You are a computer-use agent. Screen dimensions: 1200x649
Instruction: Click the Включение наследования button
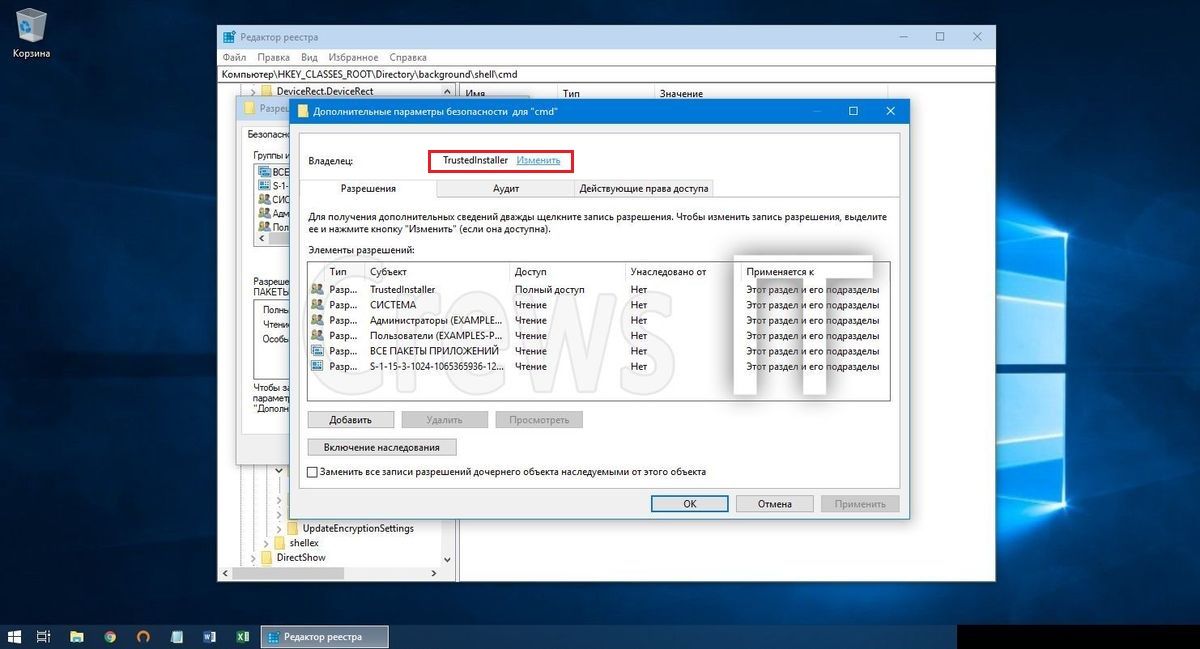[x=382, y=447]
